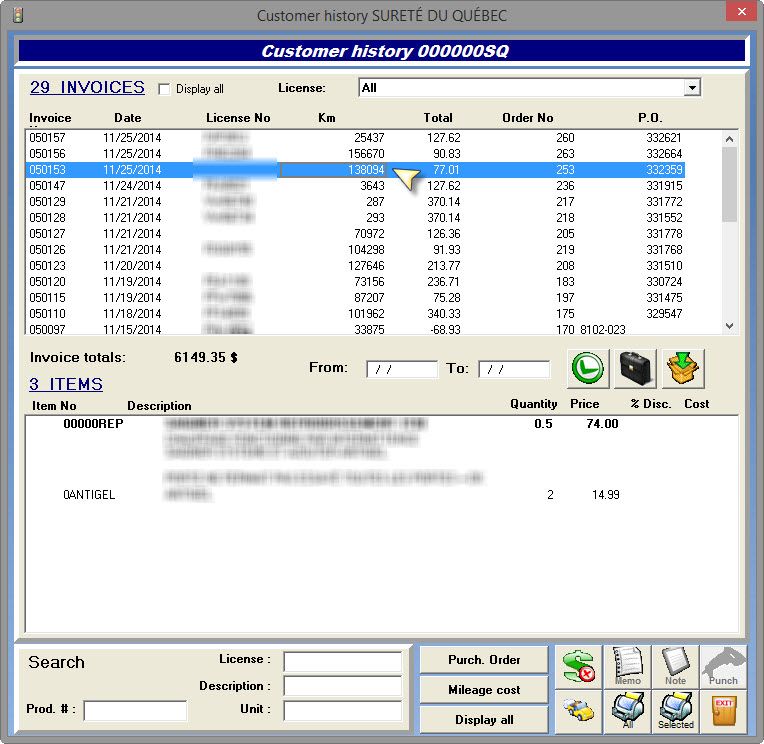
Task: Click the invoice list scrollbar thumb
Action: tap(729, 184)
